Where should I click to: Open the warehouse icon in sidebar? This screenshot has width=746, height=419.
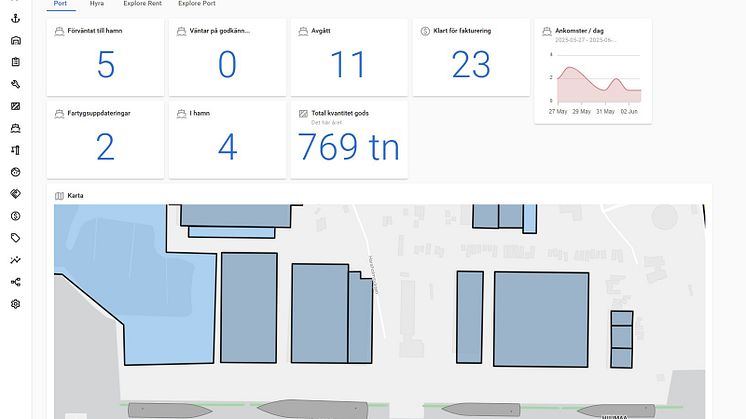pyautogui.click(x=16, y=40)
